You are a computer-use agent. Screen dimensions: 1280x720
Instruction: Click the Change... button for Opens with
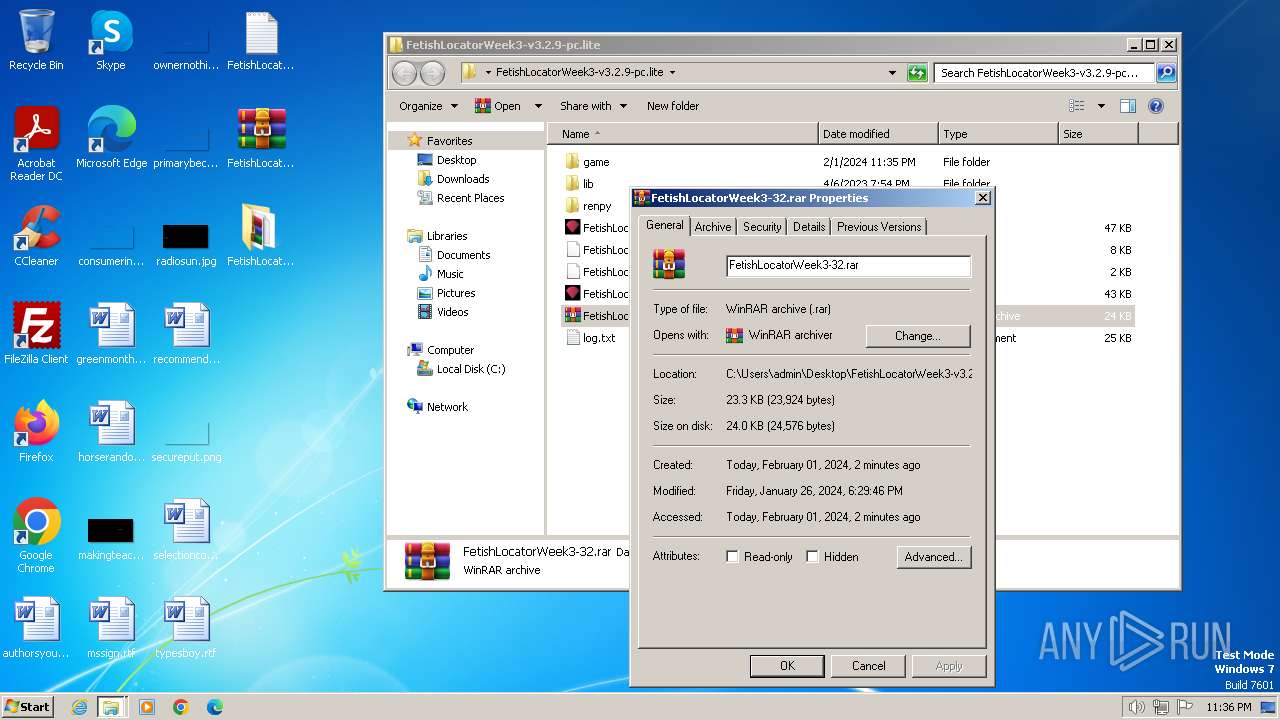[x=918, y=336]
